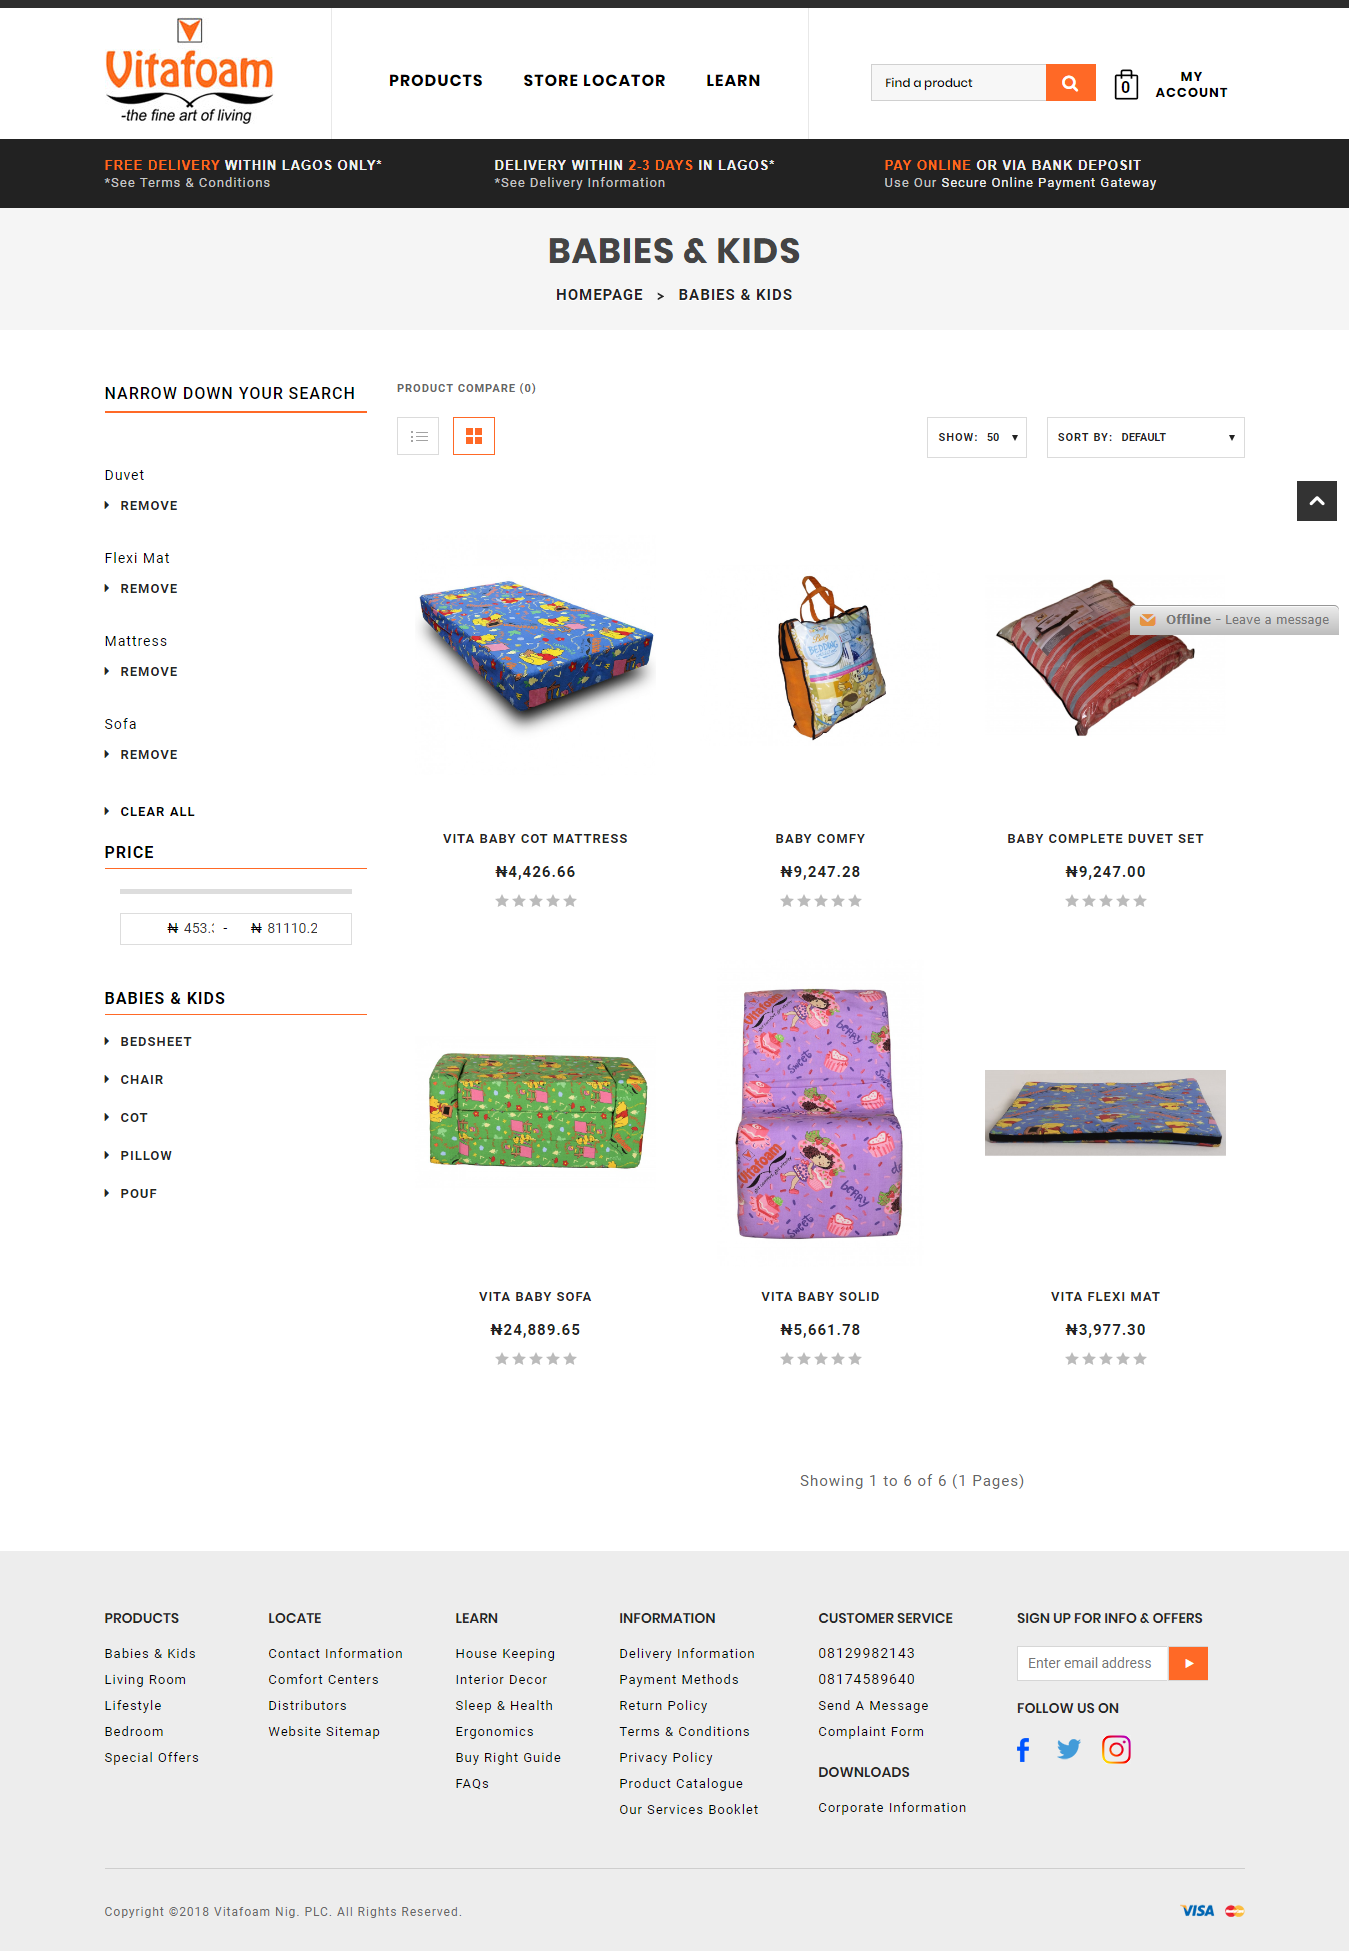Switch to grid view layout
The height and width of the screenshot is (1951, 1349).
pos(474,436)
